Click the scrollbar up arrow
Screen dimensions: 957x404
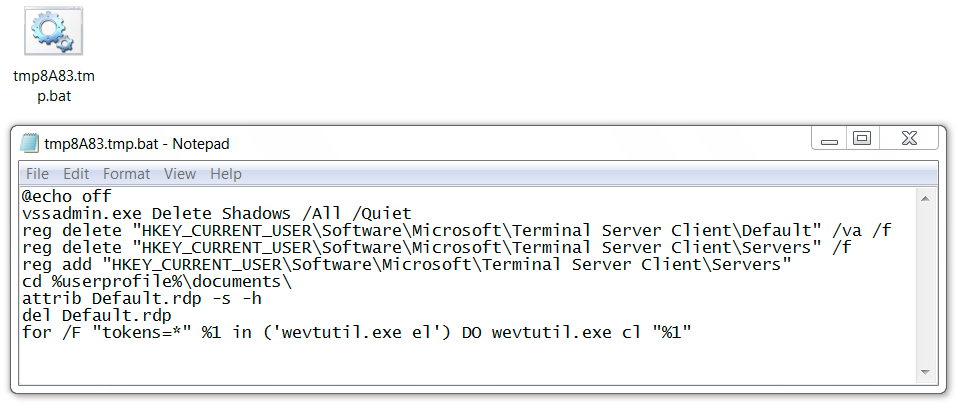pos(925,198)
